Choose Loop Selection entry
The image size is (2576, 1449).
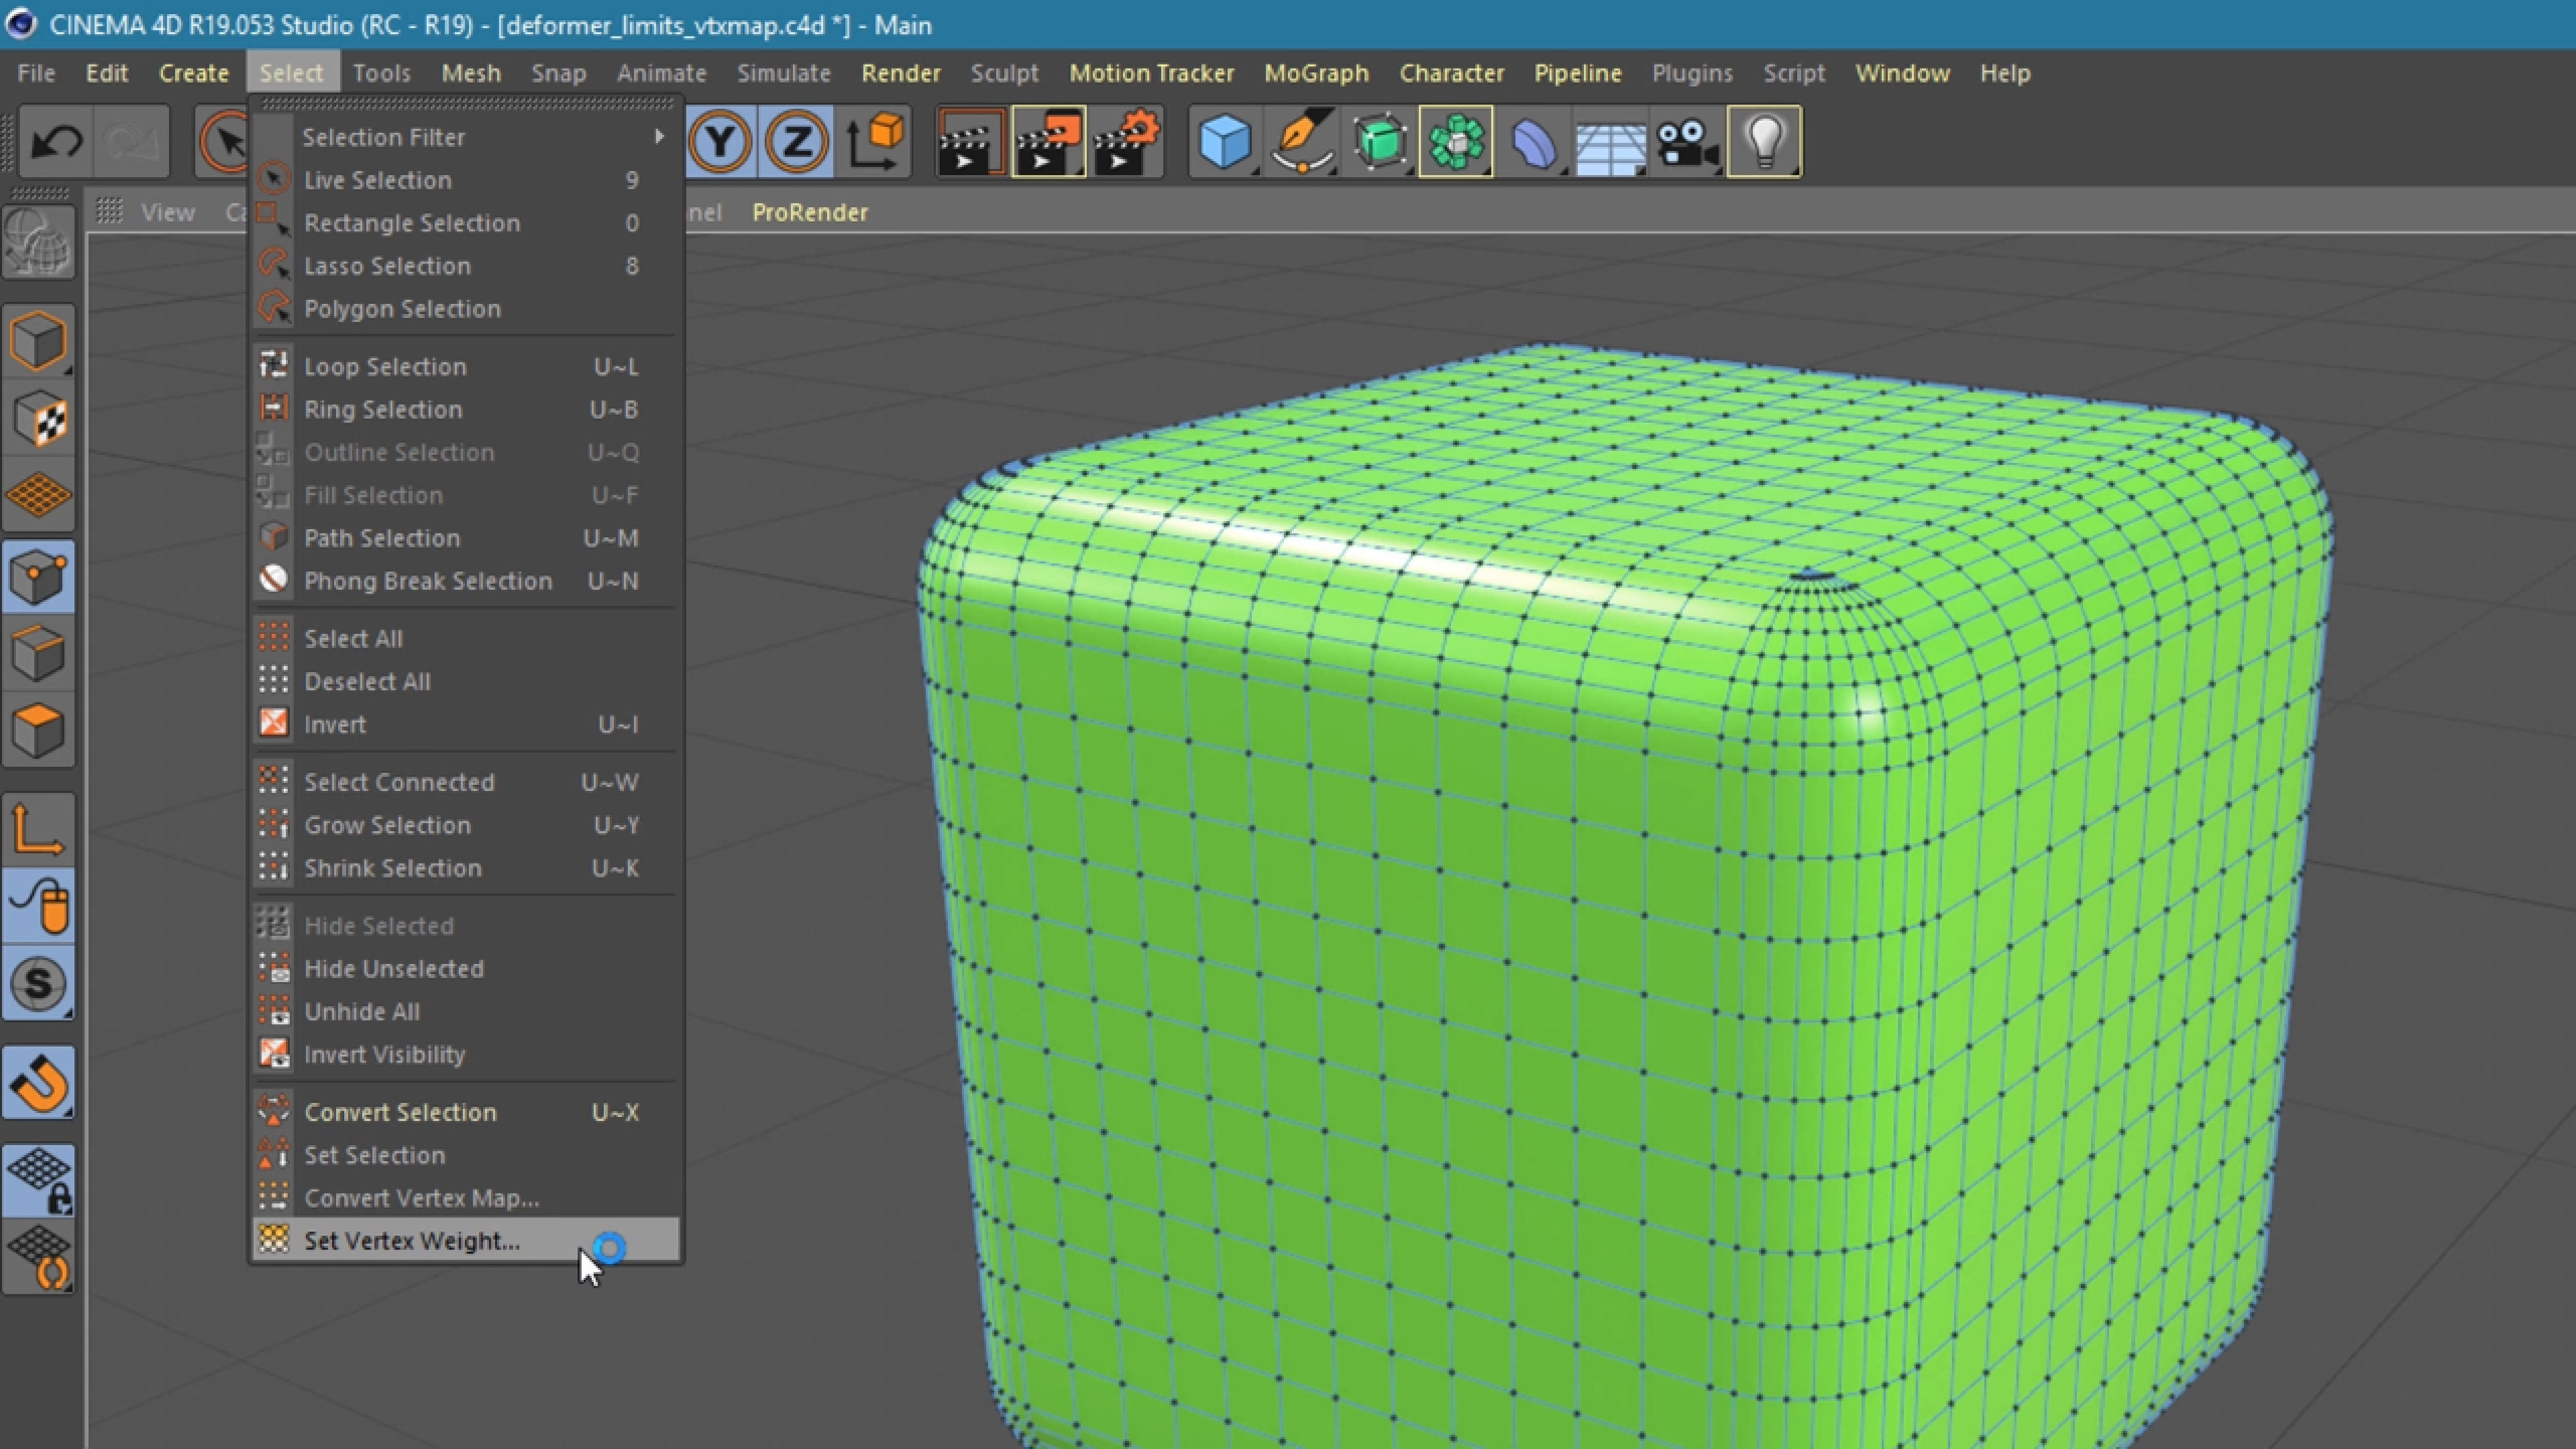tap(466, 366)
